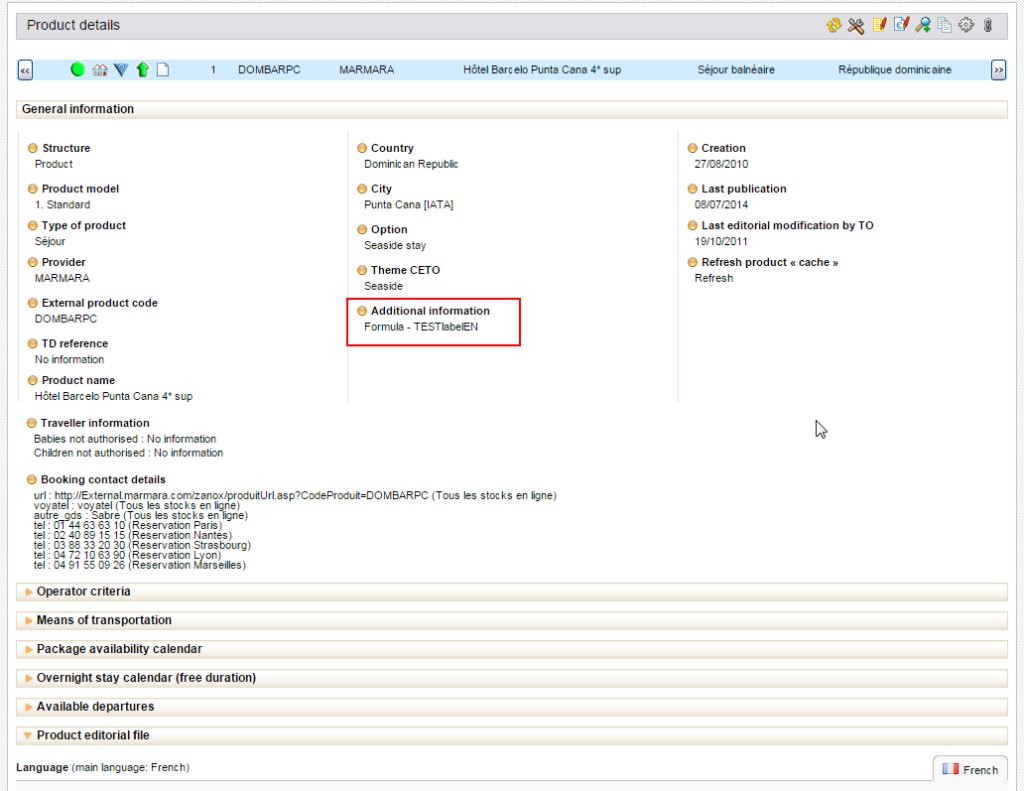Click the chain link icon

coord(987,25)
